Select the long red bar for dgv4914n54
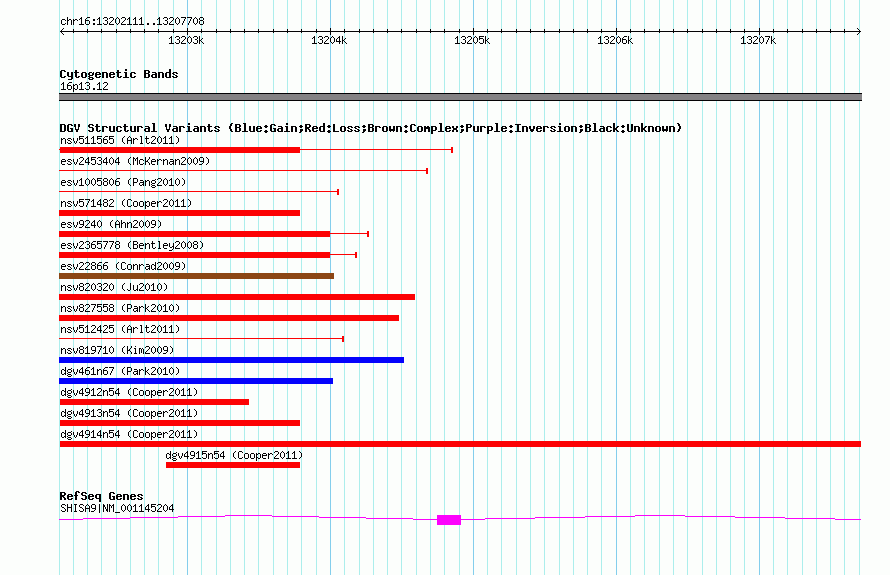The width and height of the screenshot is (890, 575). click(460, 444)
